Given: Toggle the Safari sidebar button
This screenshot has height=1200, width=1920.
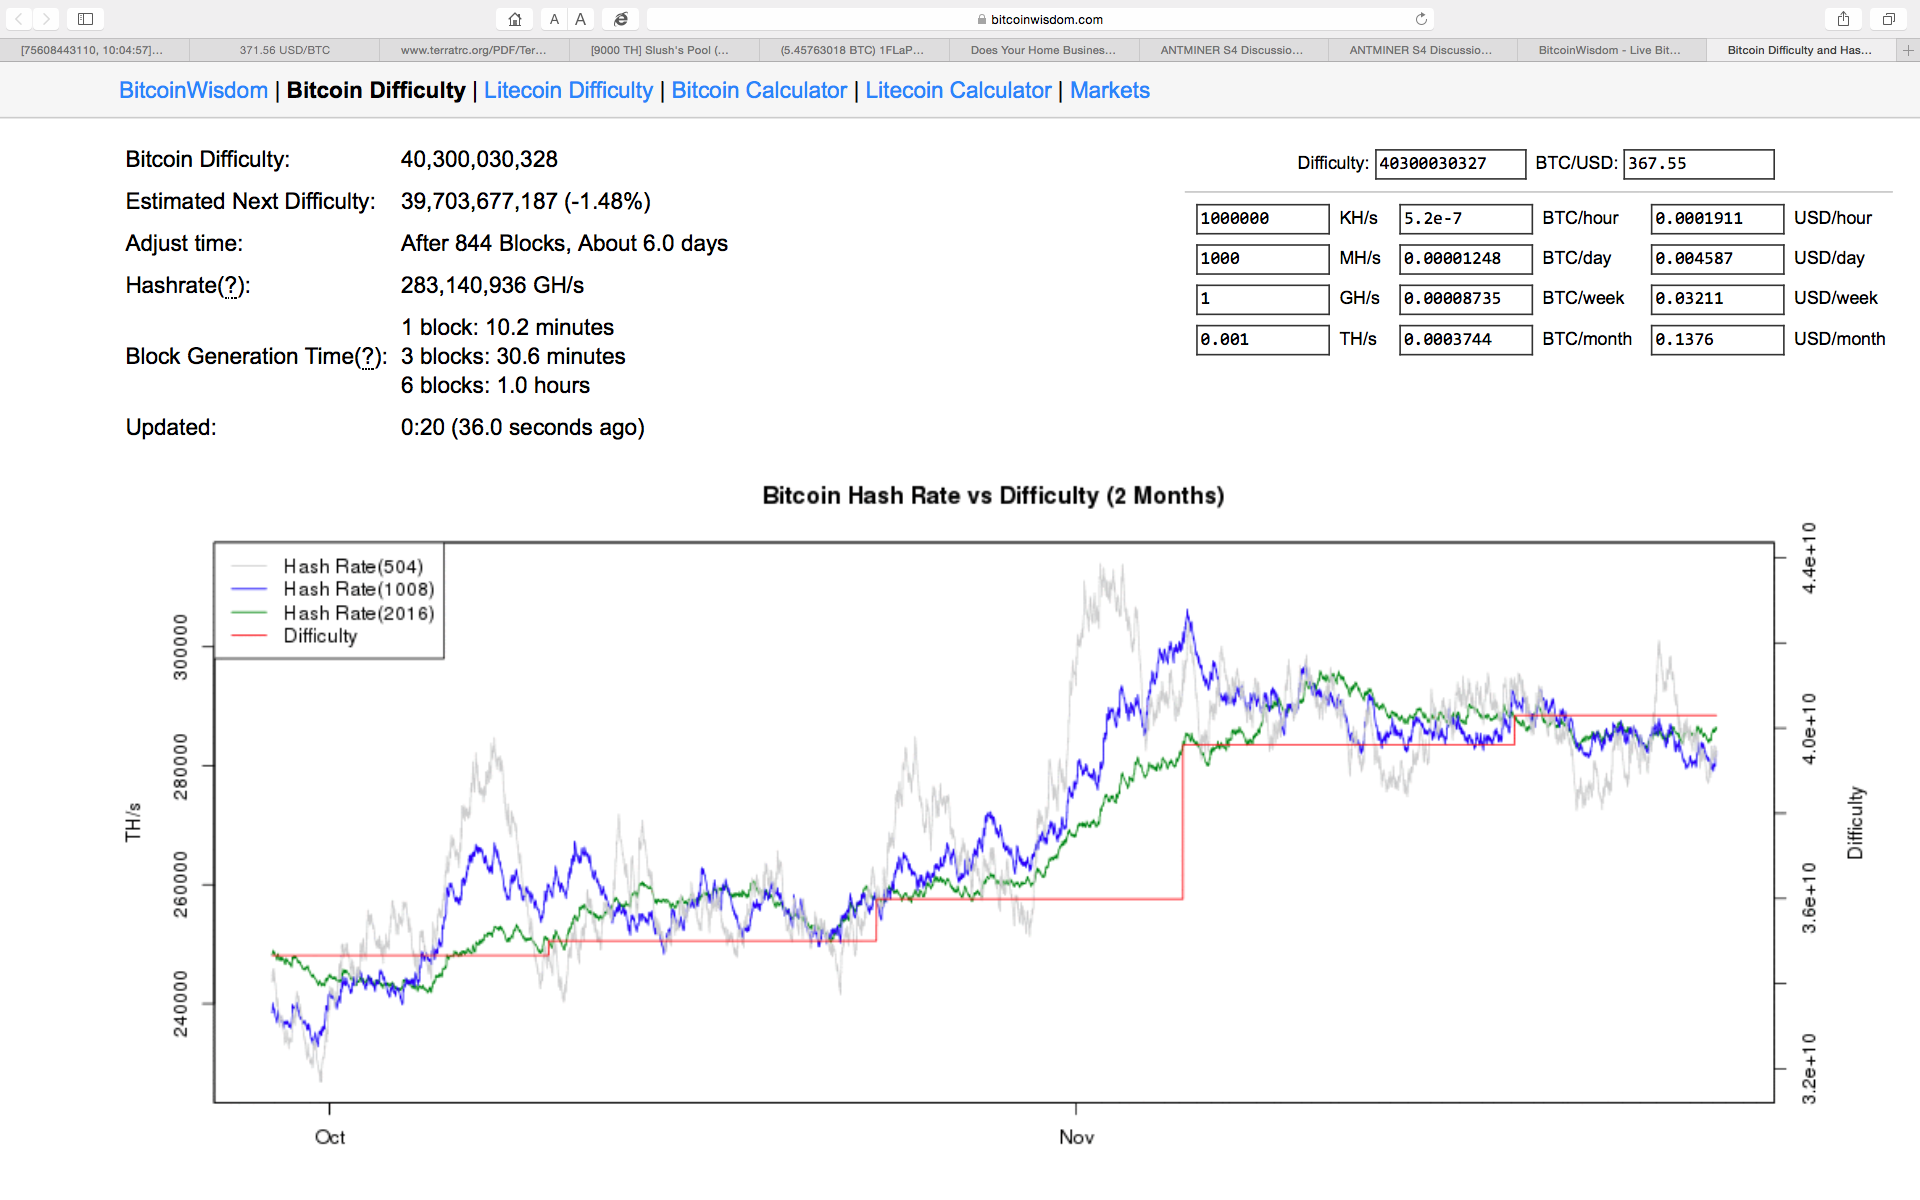Looking at the screenshot, I should [x=85, y=19].
